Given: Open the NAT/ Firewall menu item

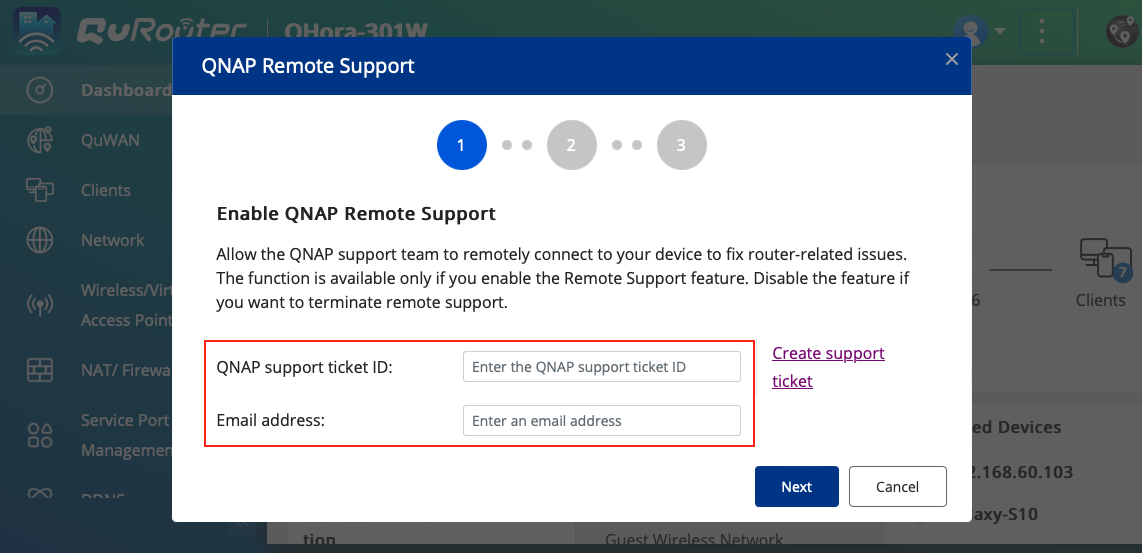Looking at the screenshot, I should click(125, 370).
